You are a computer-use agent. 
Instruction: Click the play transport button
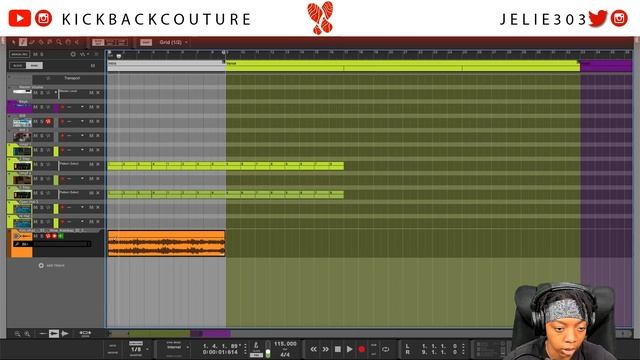click(349, 349)
